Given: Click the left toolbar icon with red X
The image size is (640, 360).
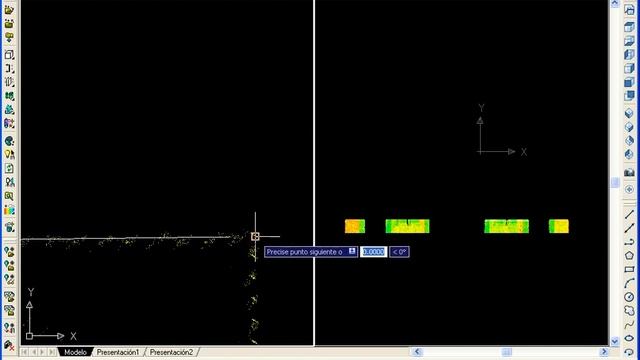Looking at the screenshot, I should (9, 345).
